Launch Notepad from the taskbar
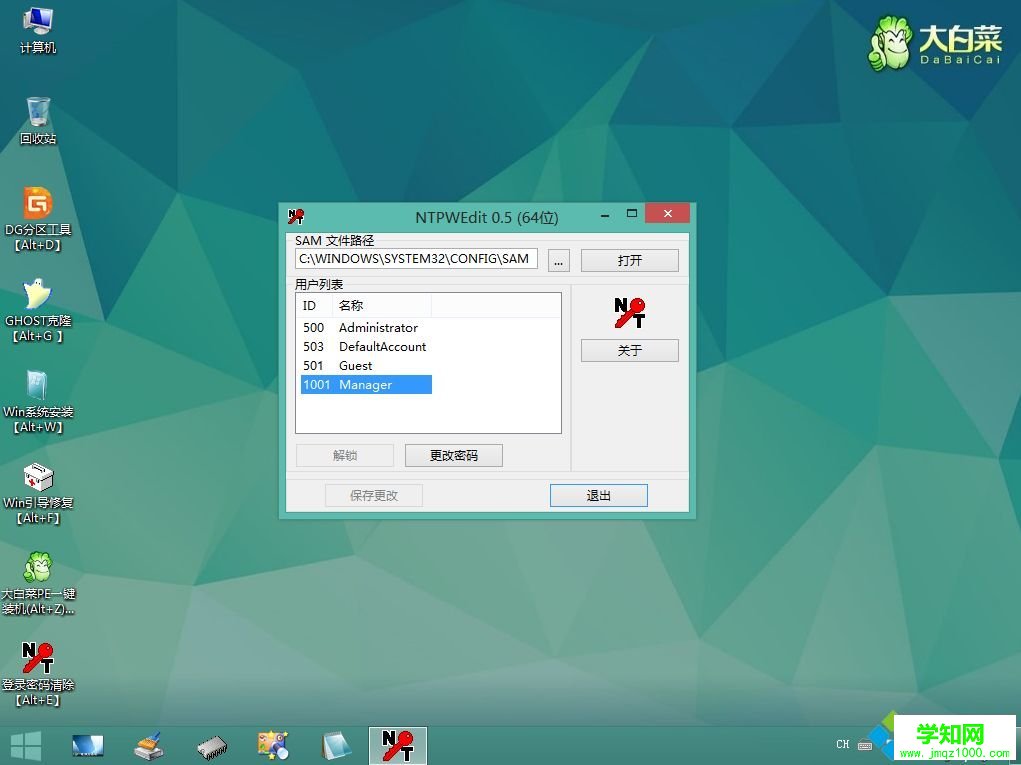The image size is (1021, 765). [336, 744]
